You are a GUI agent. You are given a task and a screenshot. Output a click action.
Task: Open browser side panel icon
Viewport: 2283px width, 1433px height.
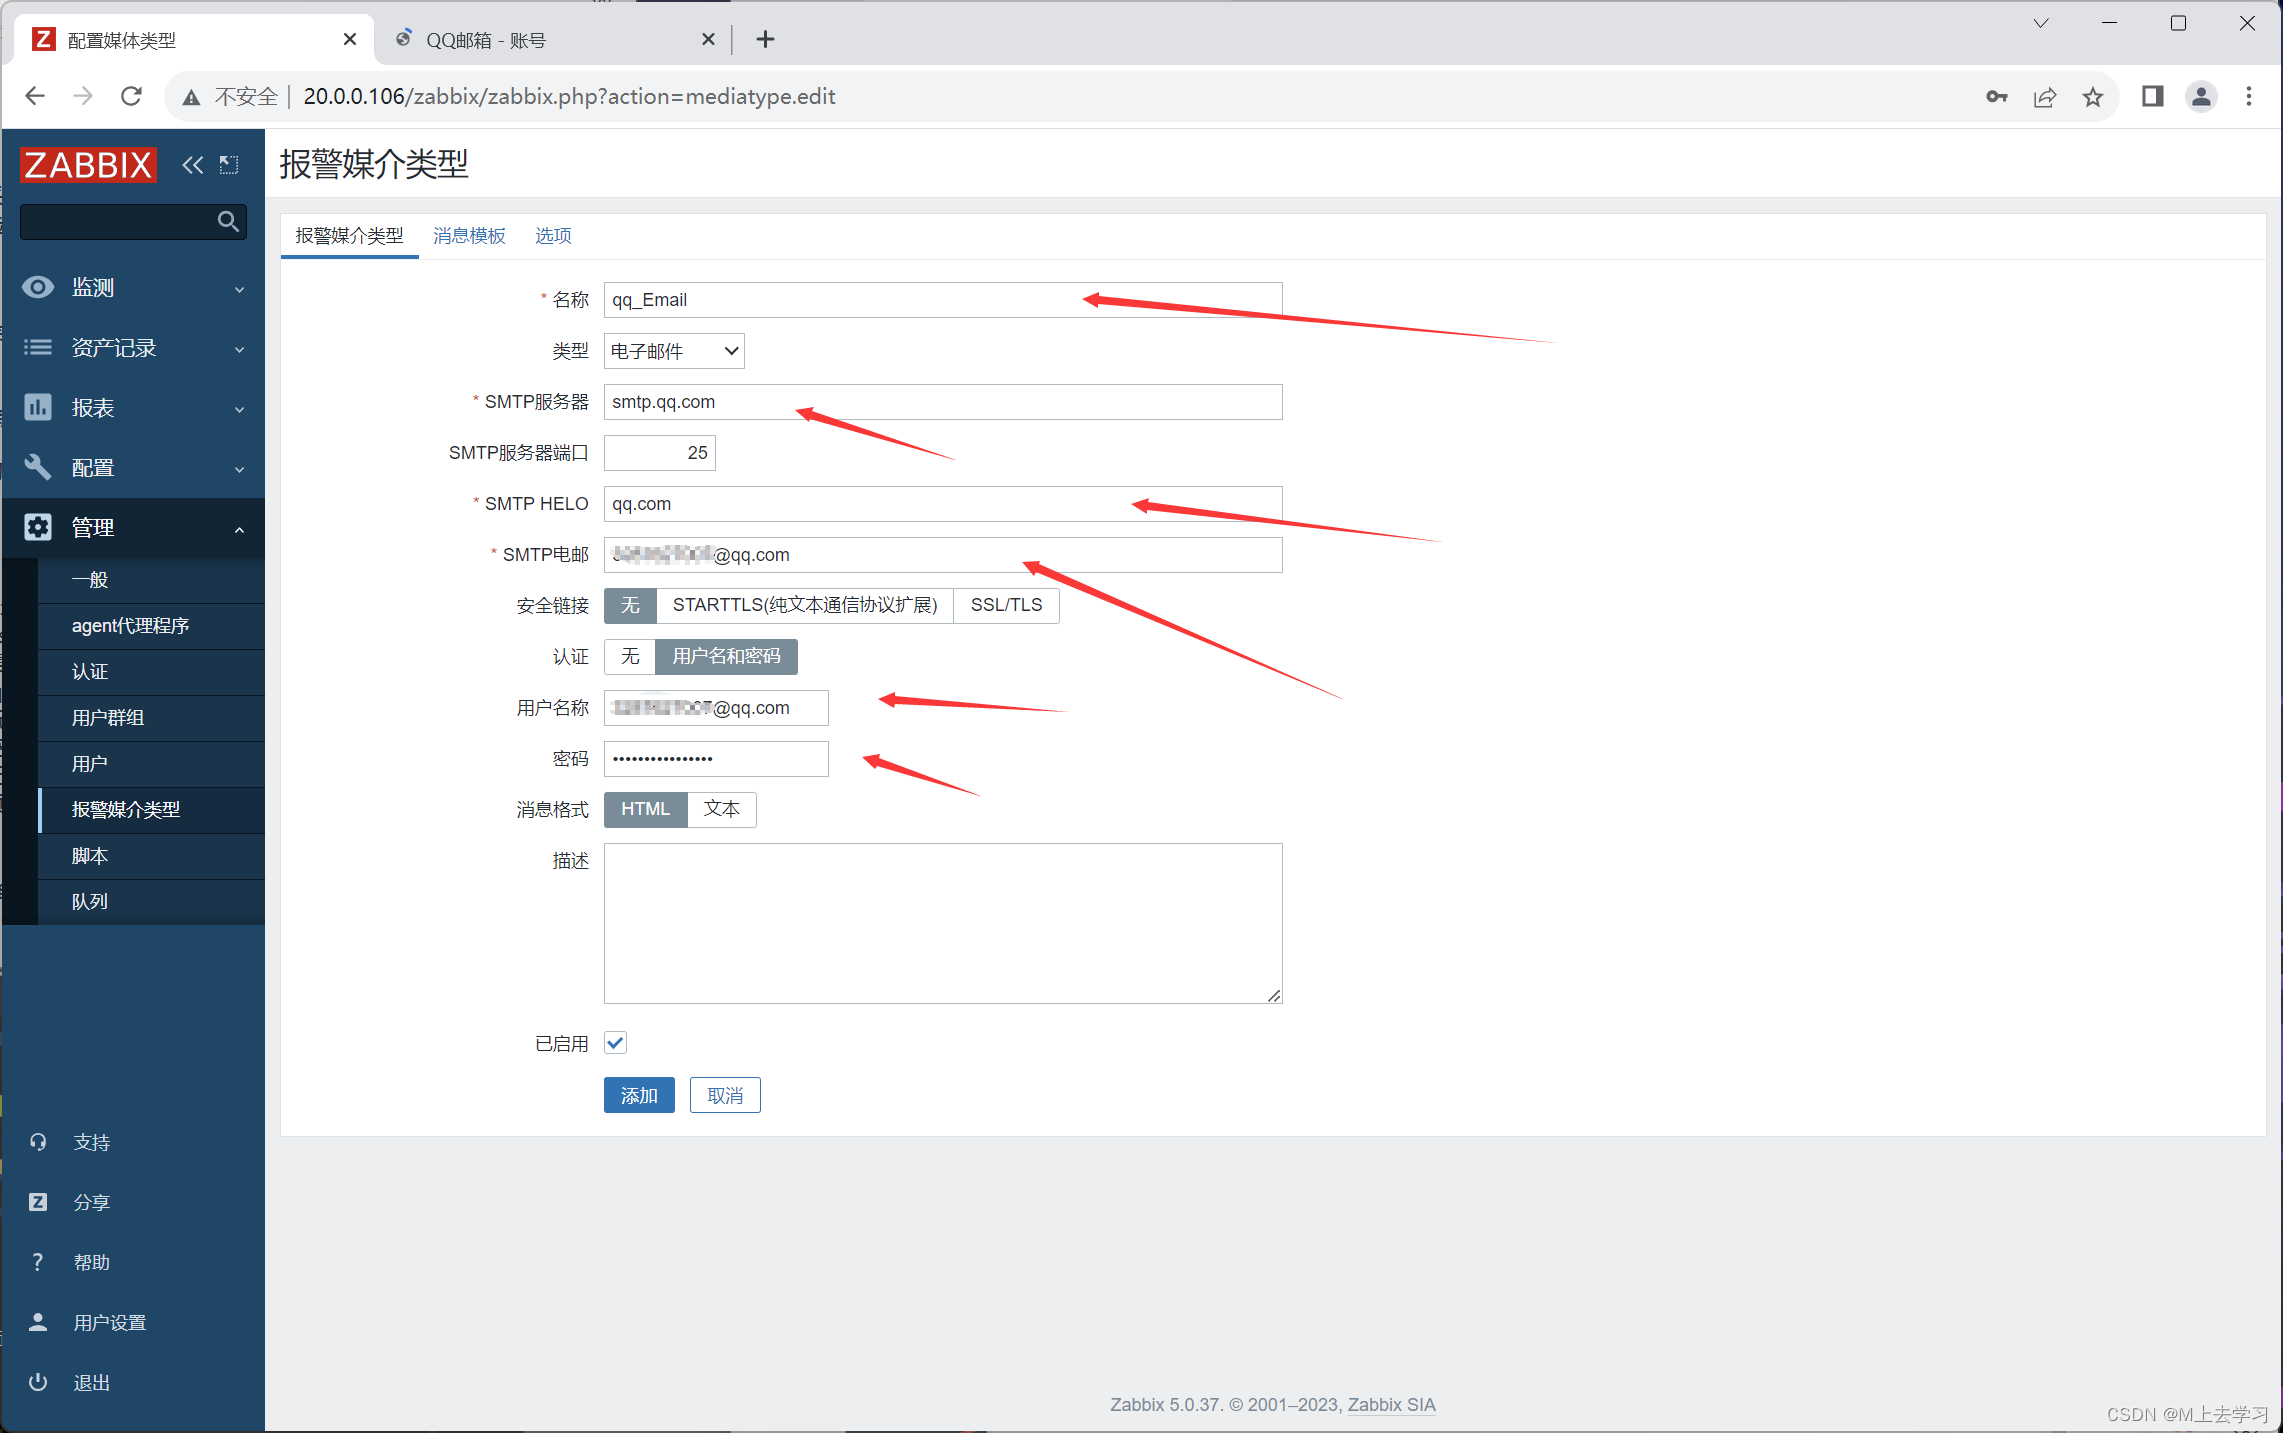pos(2153,97)
